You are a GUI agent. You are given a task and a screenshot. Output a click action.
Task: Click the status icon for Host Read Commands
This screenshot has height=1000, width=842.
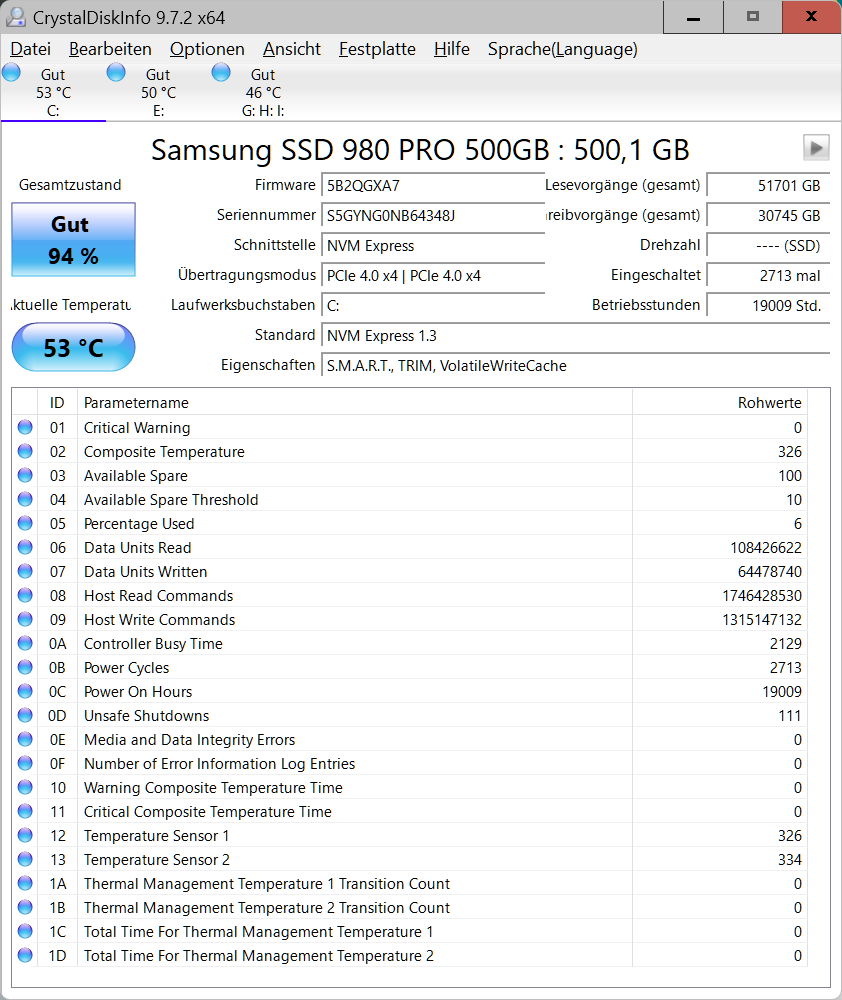pos(25,596)
